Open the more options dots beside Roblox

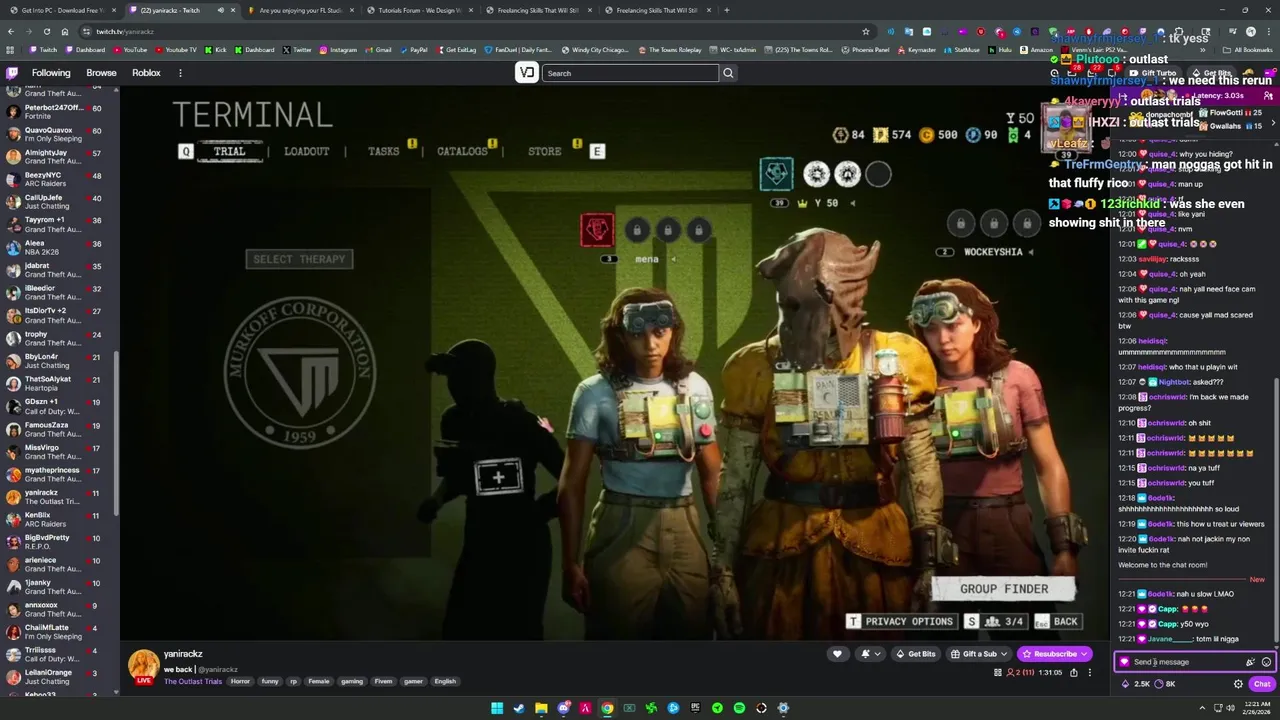pos(180,73)
